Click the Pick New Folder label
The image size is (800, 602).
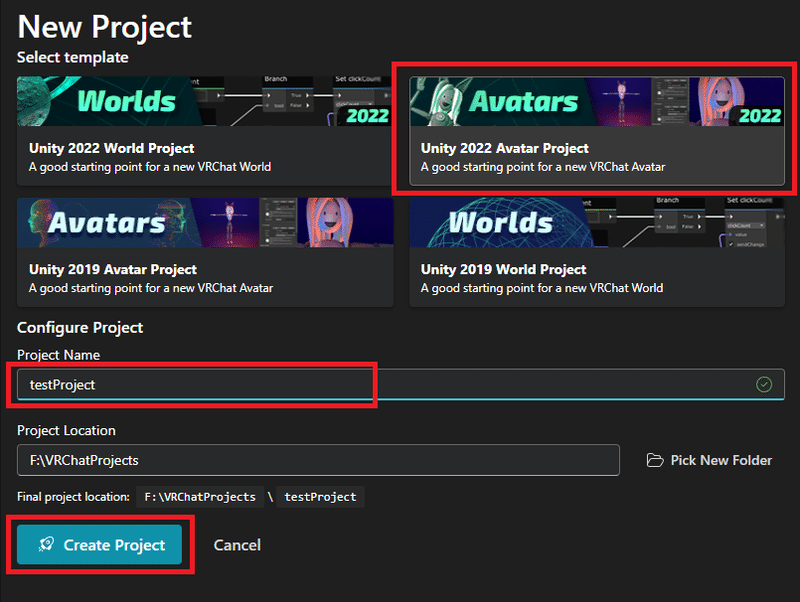(x=721, y=460)
